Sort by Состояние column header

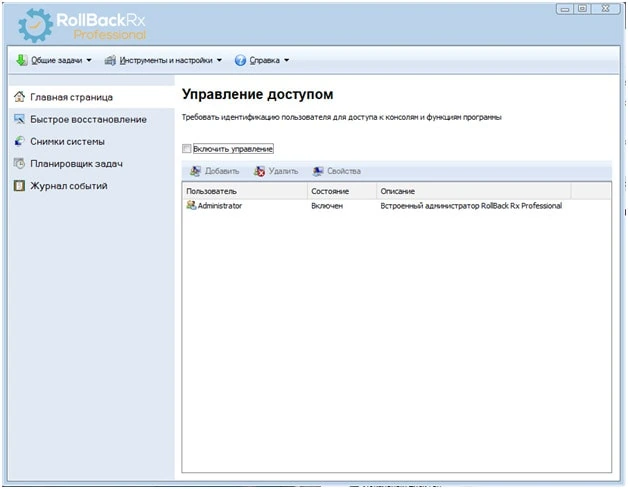point(342,191)
